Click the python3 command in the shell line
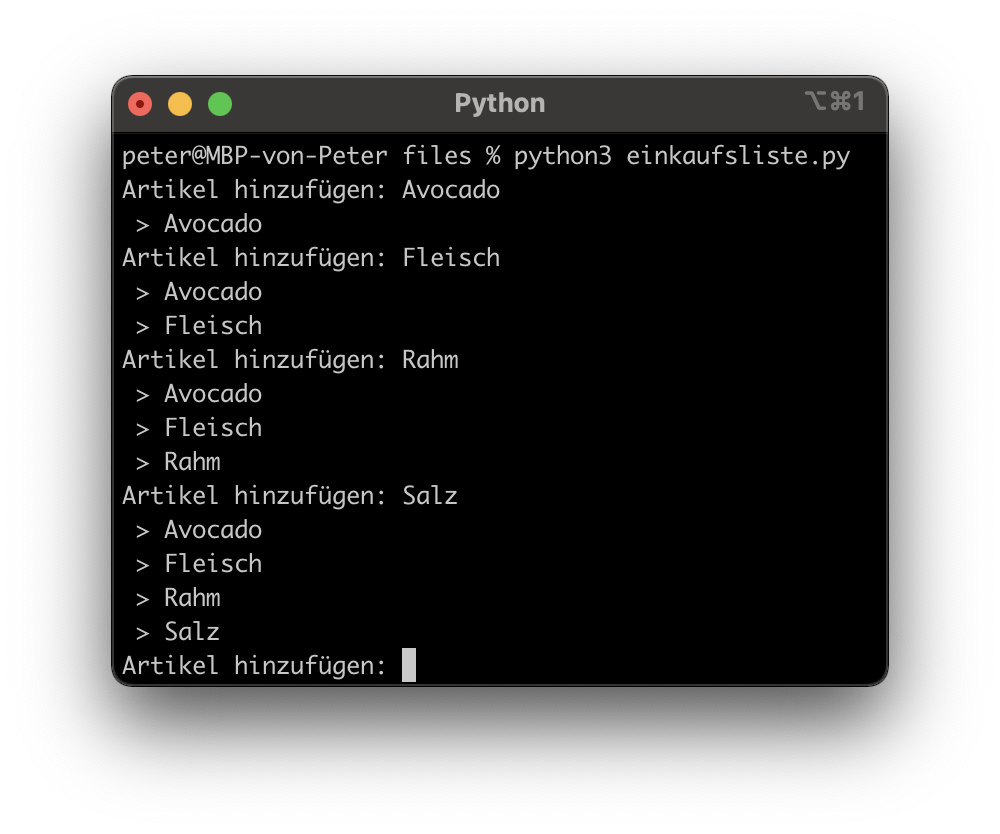1000x834 pixels. (562, 156)
